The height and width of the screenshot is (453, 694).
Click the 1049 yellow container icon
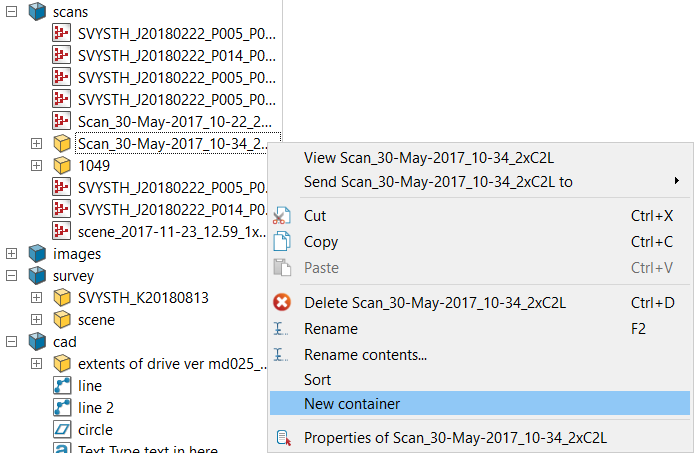click(61, 166)
